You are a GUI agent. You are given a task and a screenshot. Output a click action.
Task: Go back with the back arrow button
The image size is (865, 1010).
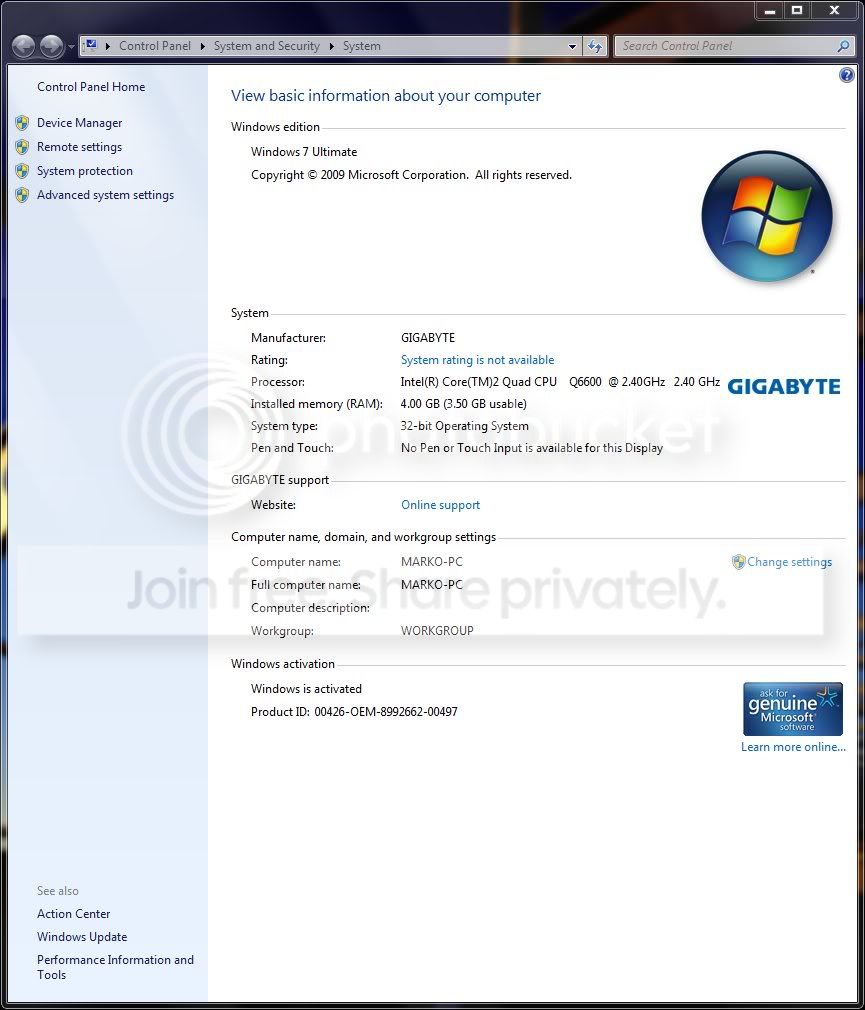[x=24, y=46]
